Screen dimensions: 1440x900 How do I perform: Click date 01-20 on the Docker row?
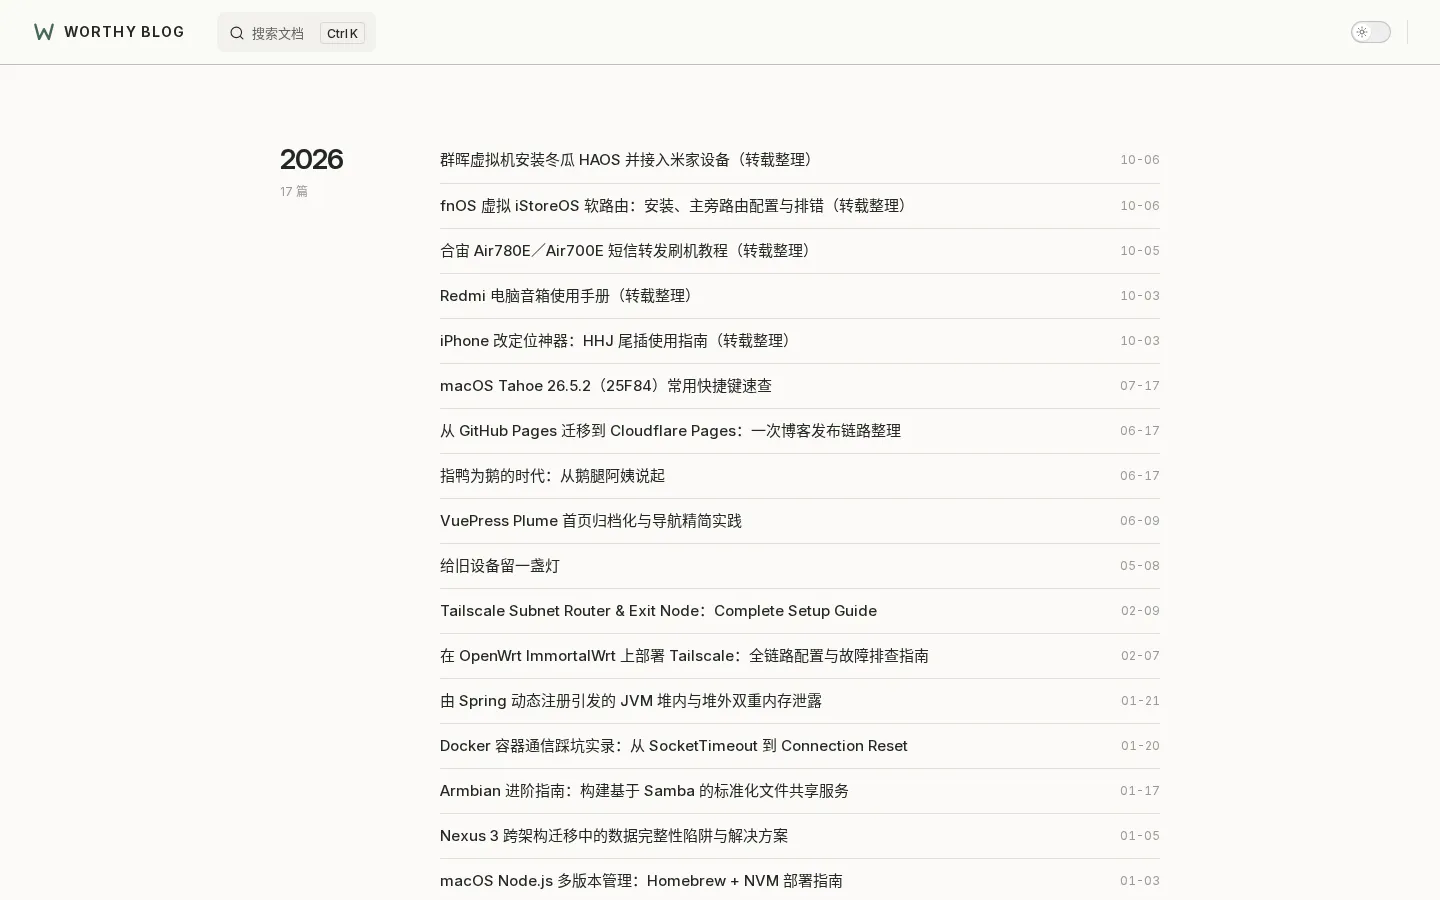pyautogui.click(x=1140, y=746)
